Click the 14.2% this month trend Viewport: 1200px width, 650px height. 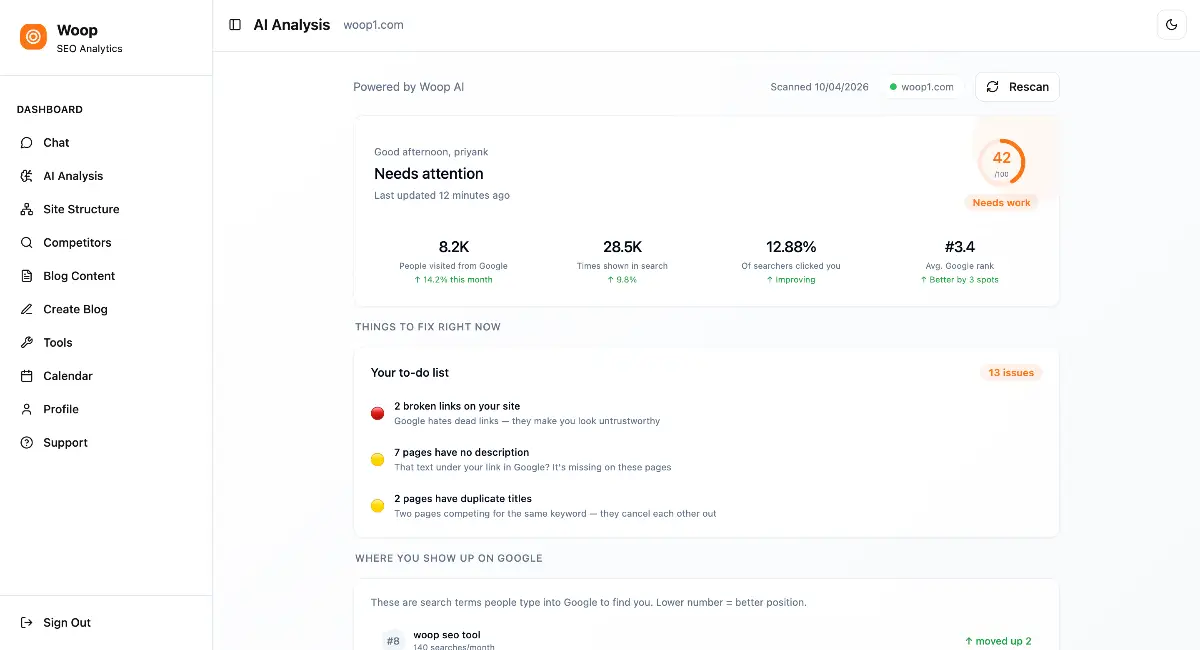(453, 280)
